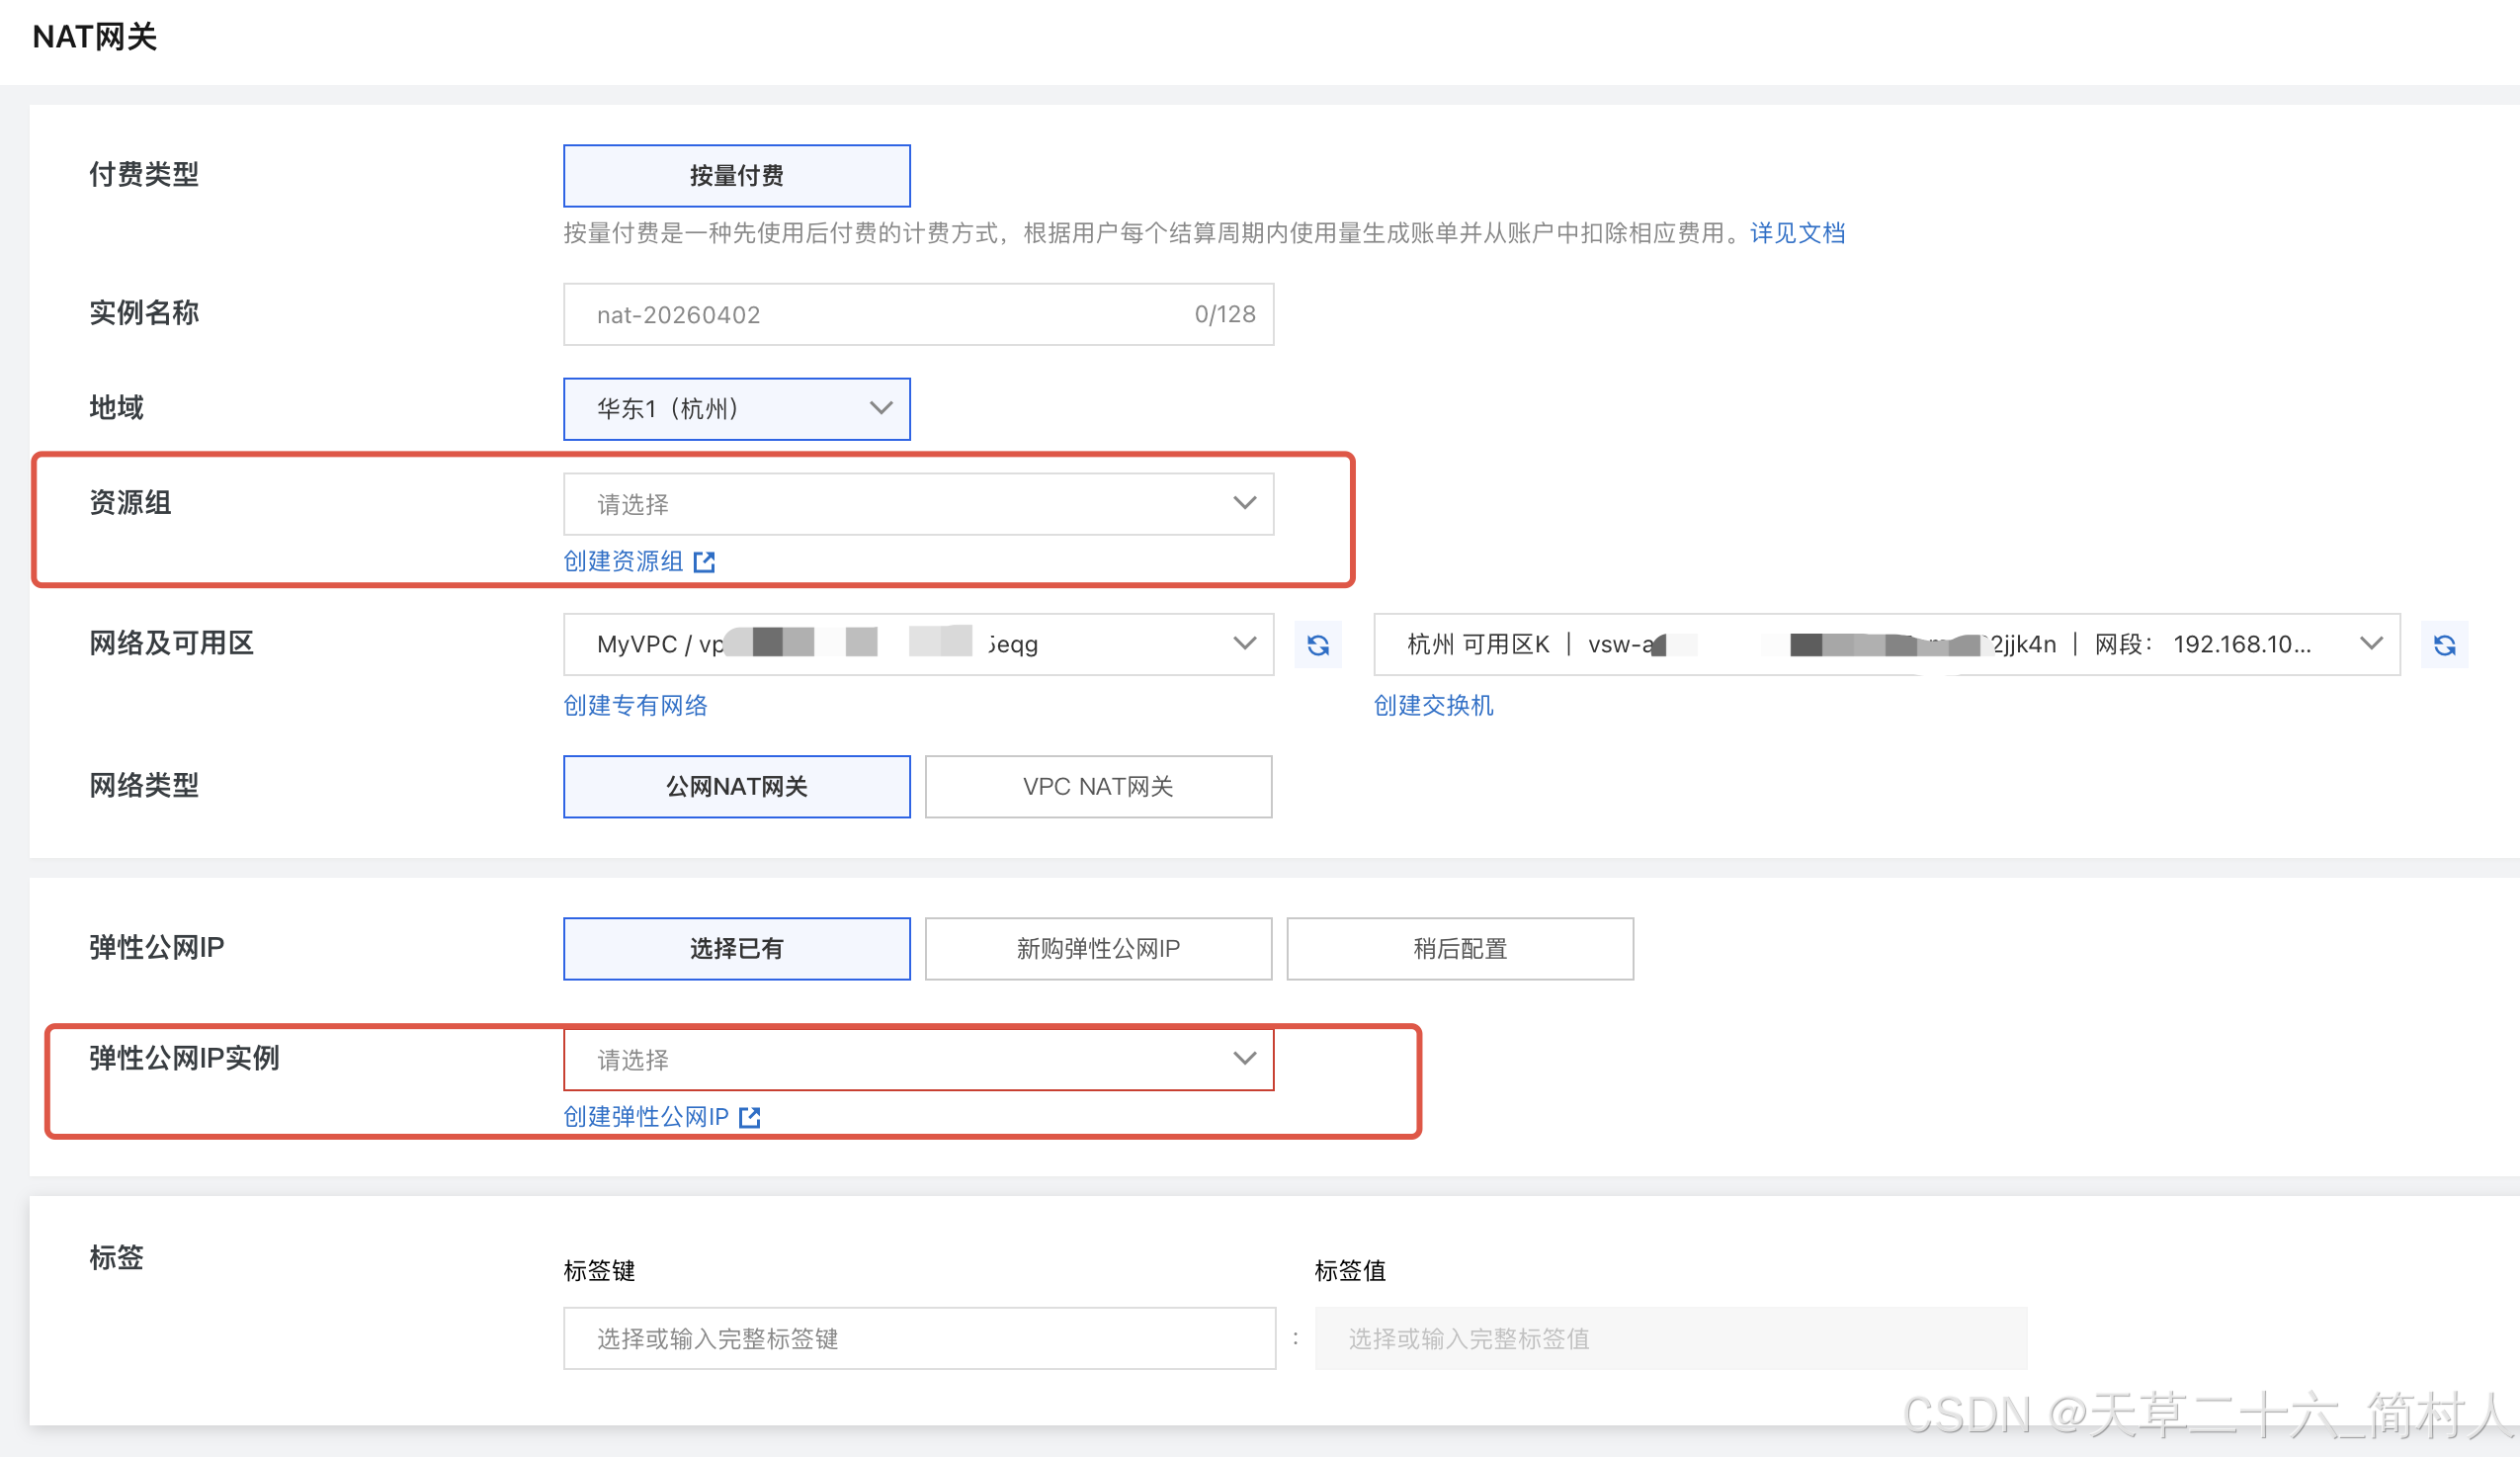Choose 新购弹性公网IP option
2520x1457 pixels.
pos(1098,949)
